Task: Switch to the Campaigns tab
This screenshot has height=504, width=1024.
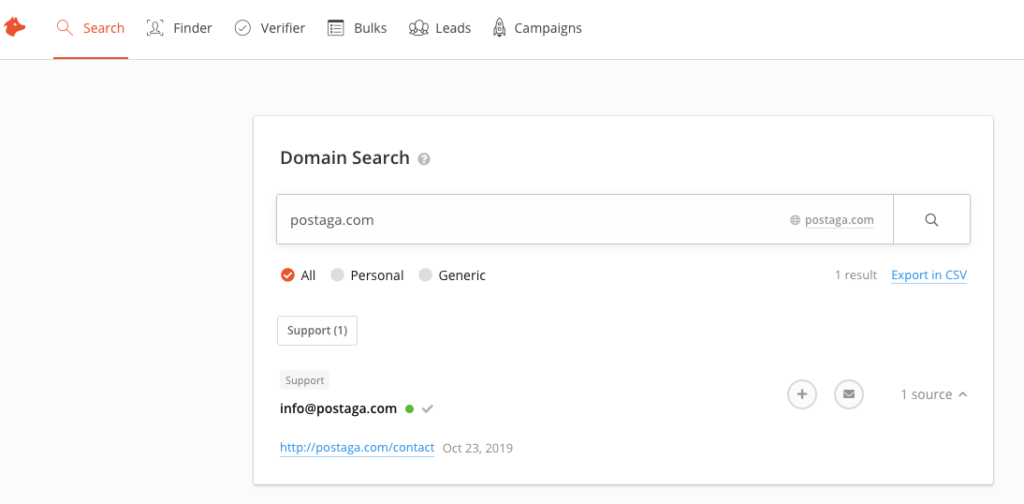Action: (x=537, y=29)
